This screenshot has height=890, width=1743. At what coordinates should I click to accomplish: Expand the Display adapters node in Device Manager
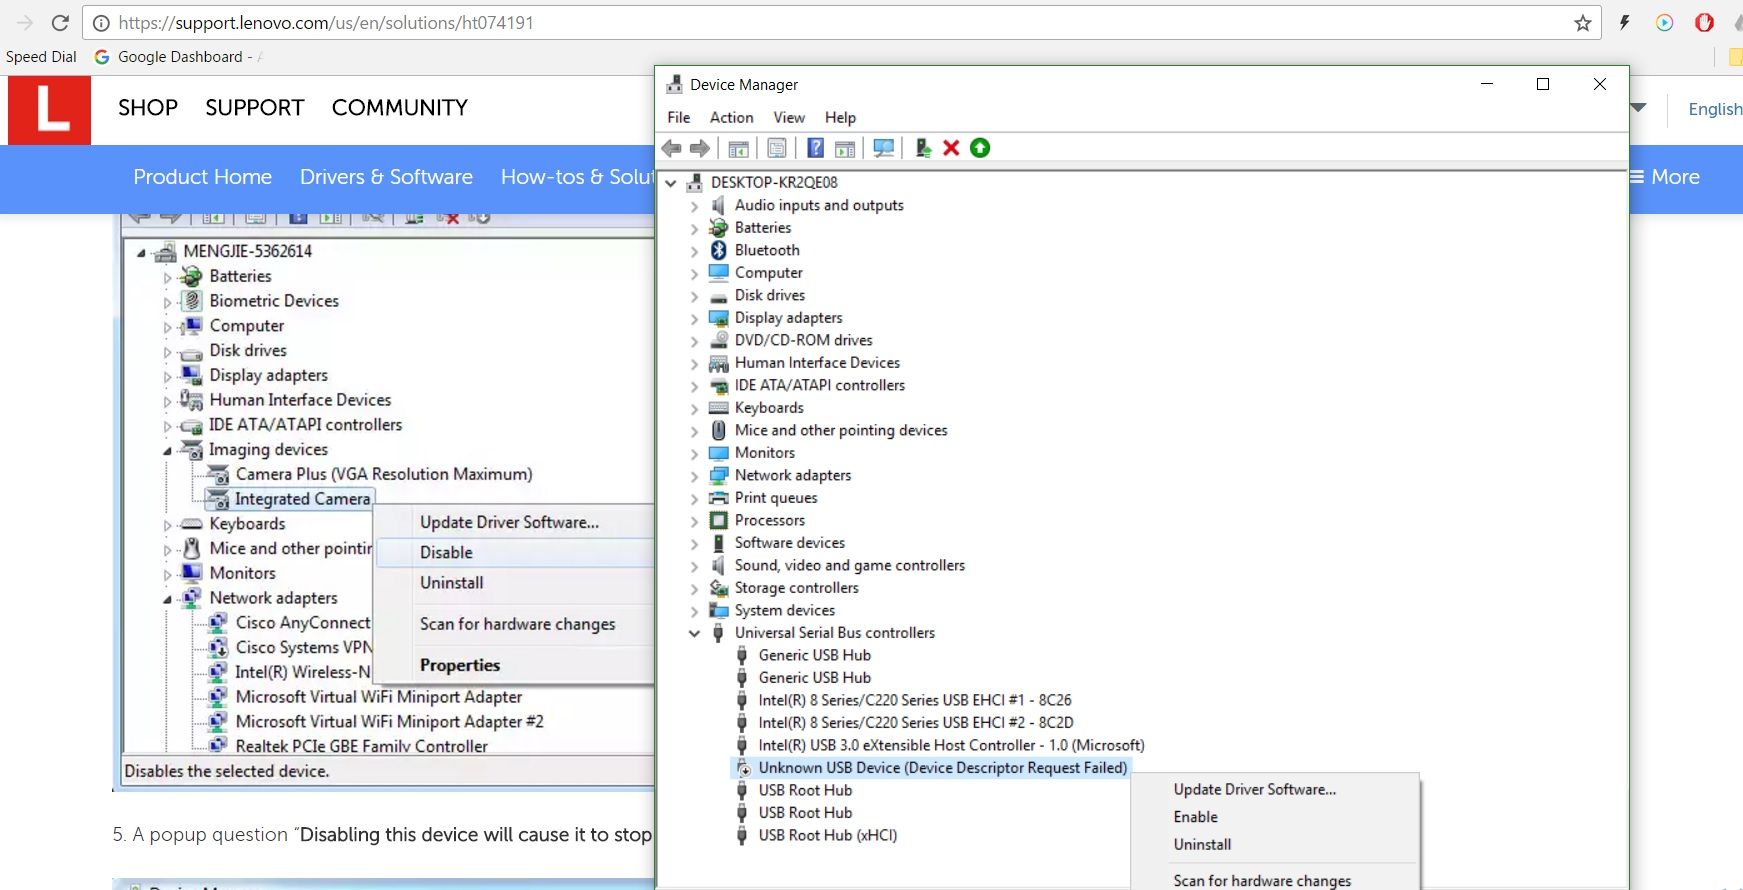694,318
